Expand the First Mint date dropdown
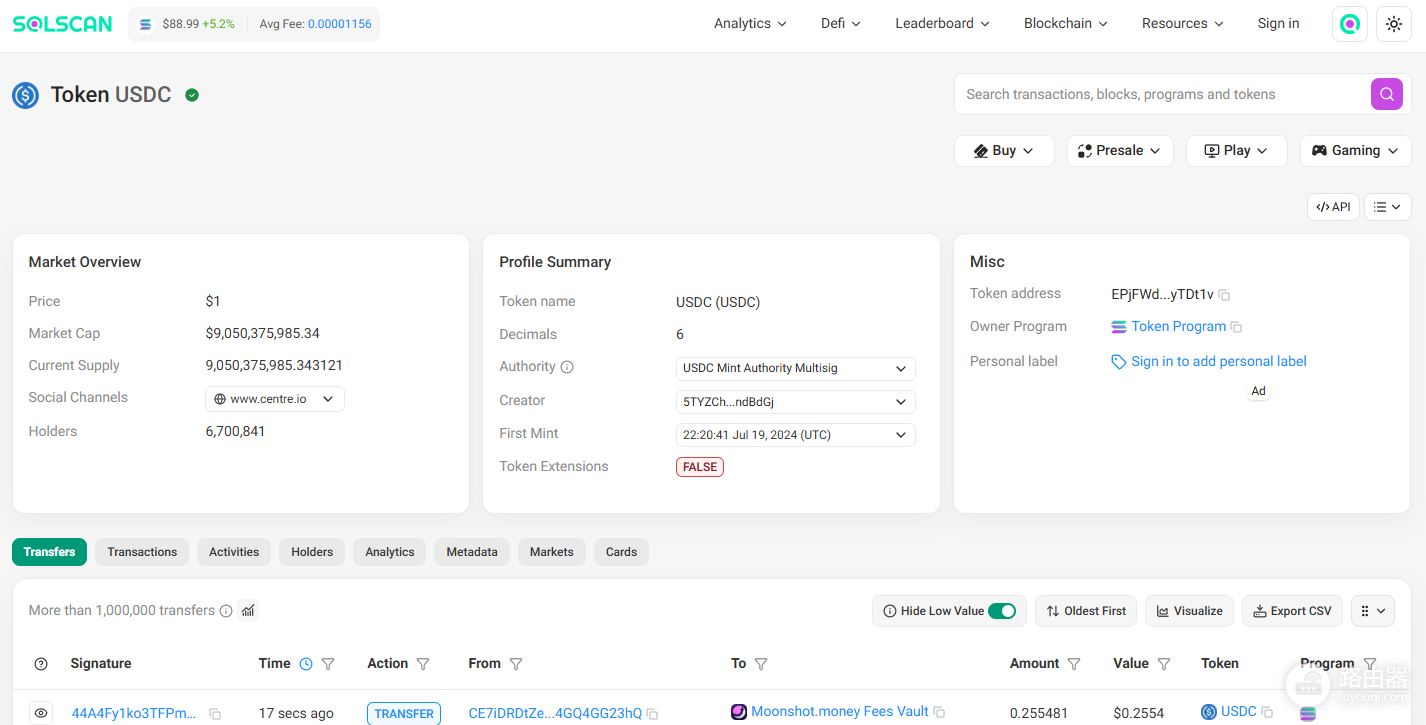 pyautogui.click(x=796, y=435)
